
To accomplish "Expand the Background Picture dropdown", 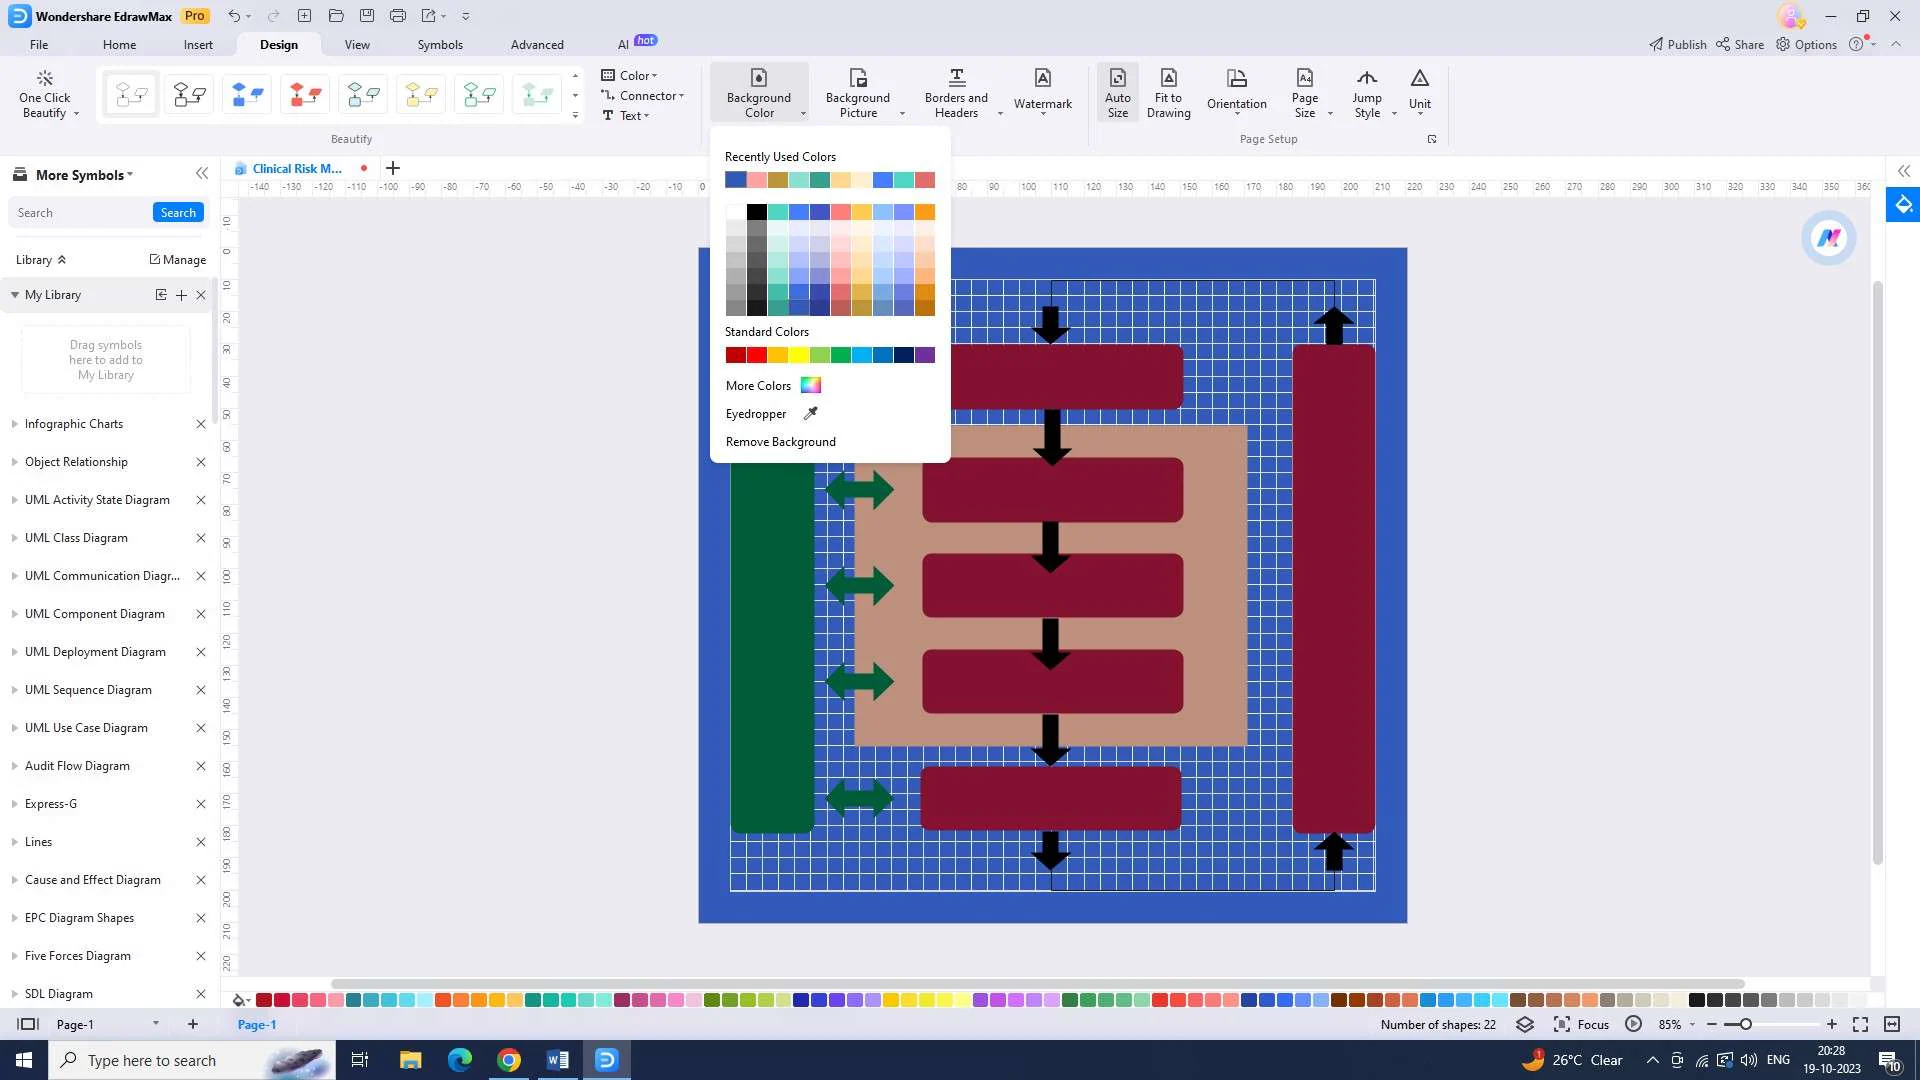I will pyautogui.click(x=903, y=115).
